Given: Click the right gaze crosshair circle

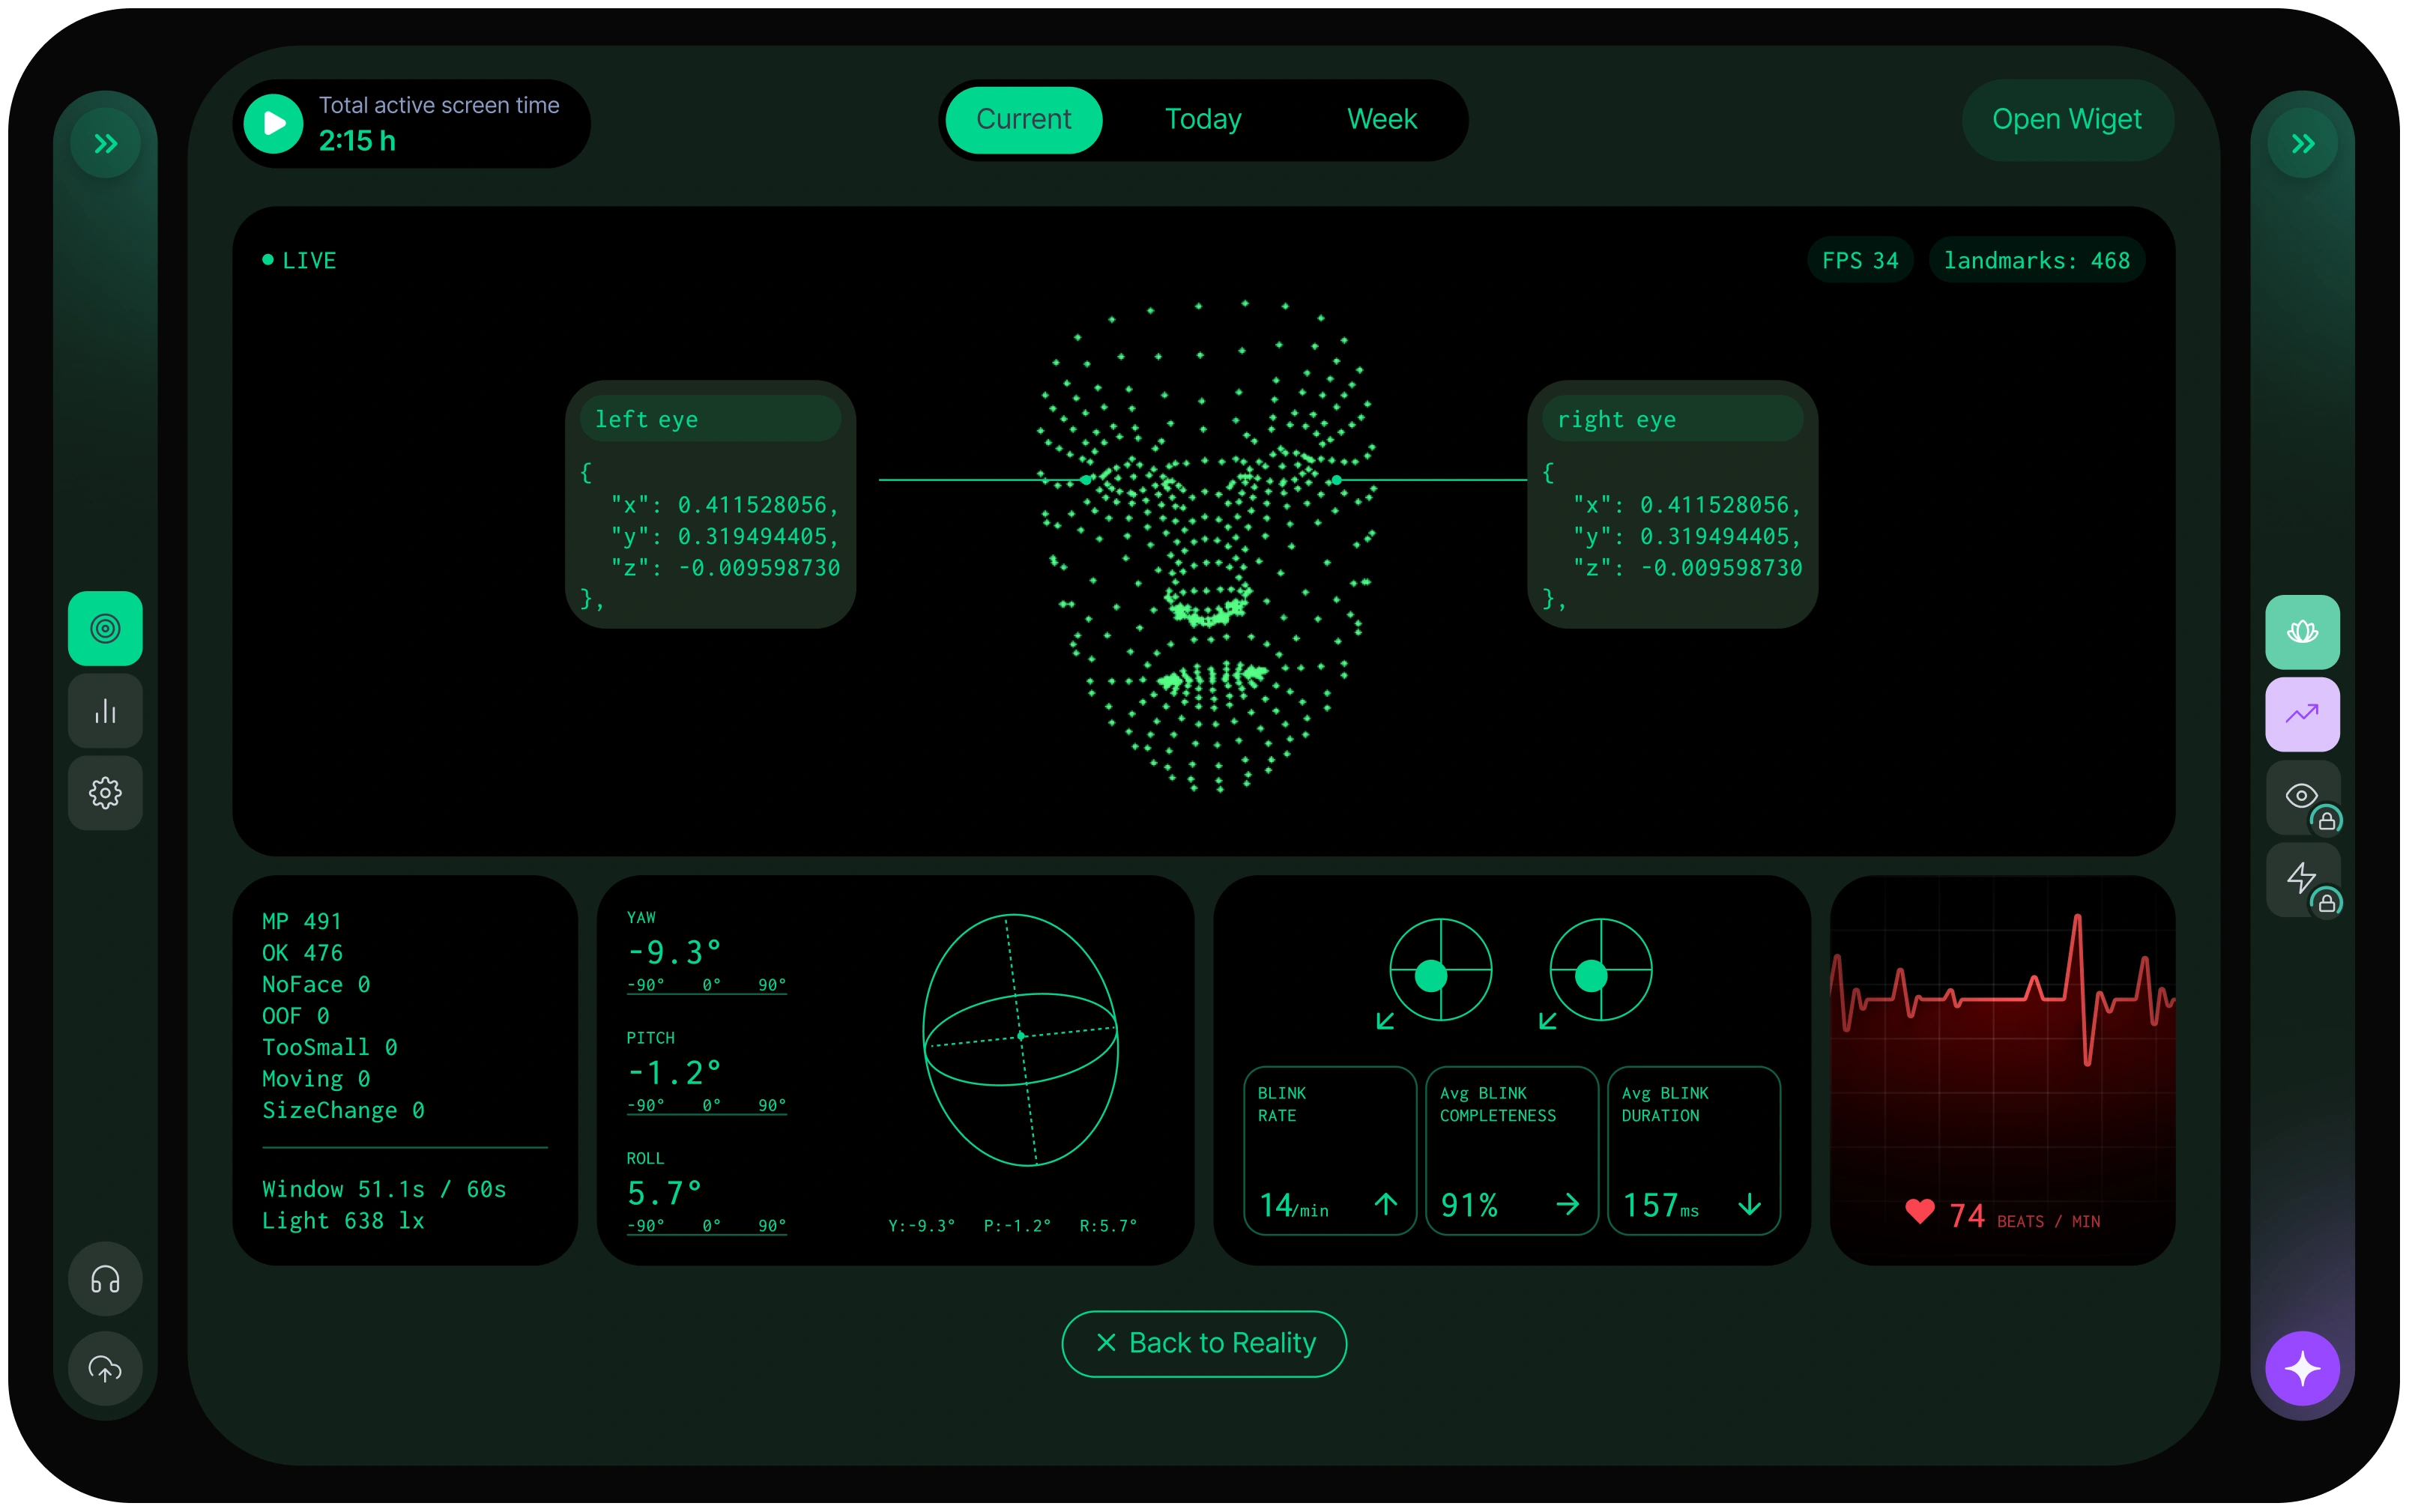Looking at the screenshot, I should [1600, 969].
